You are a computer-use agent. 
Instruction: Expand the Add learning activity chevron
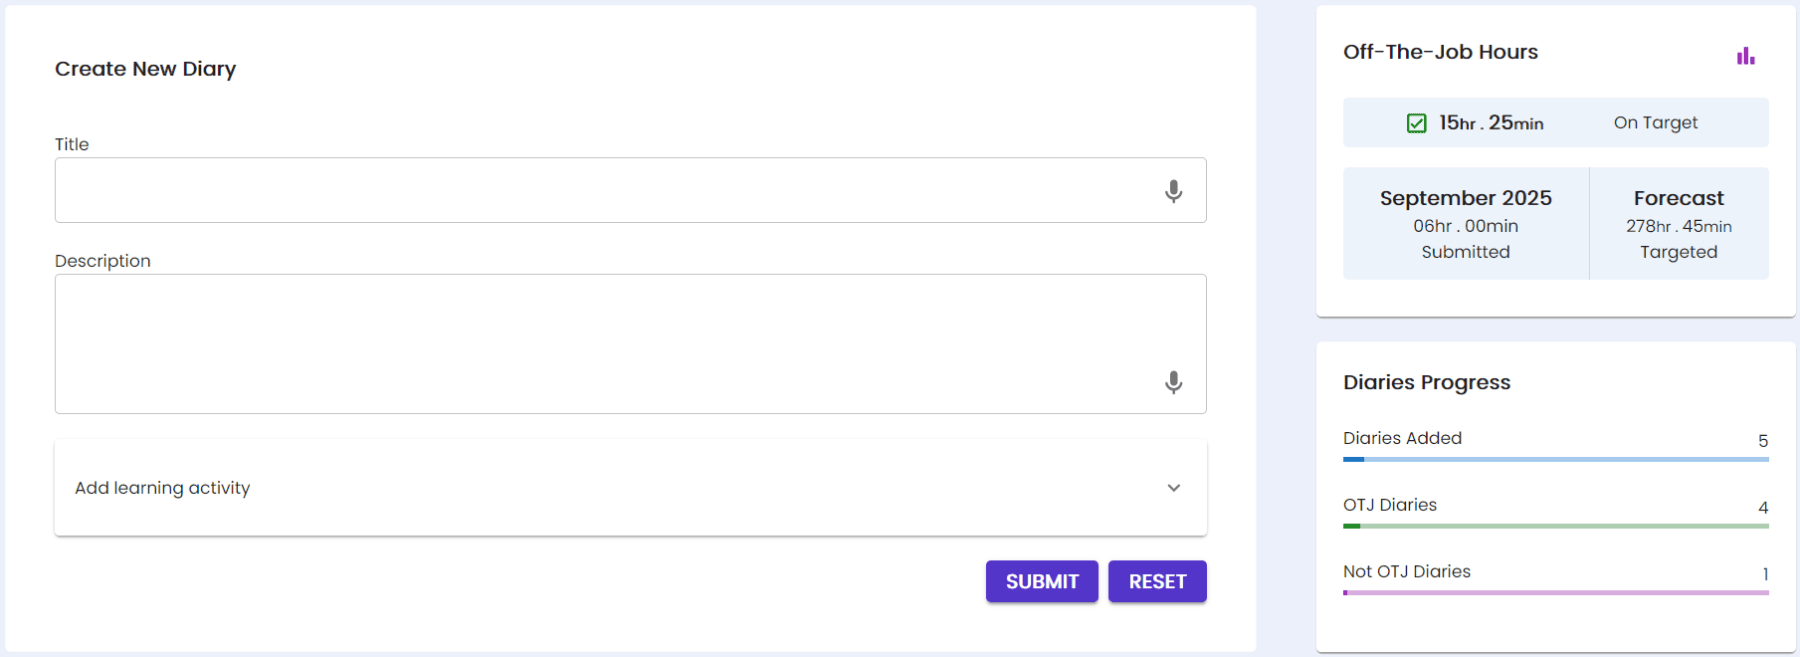tap(1173, 488)
